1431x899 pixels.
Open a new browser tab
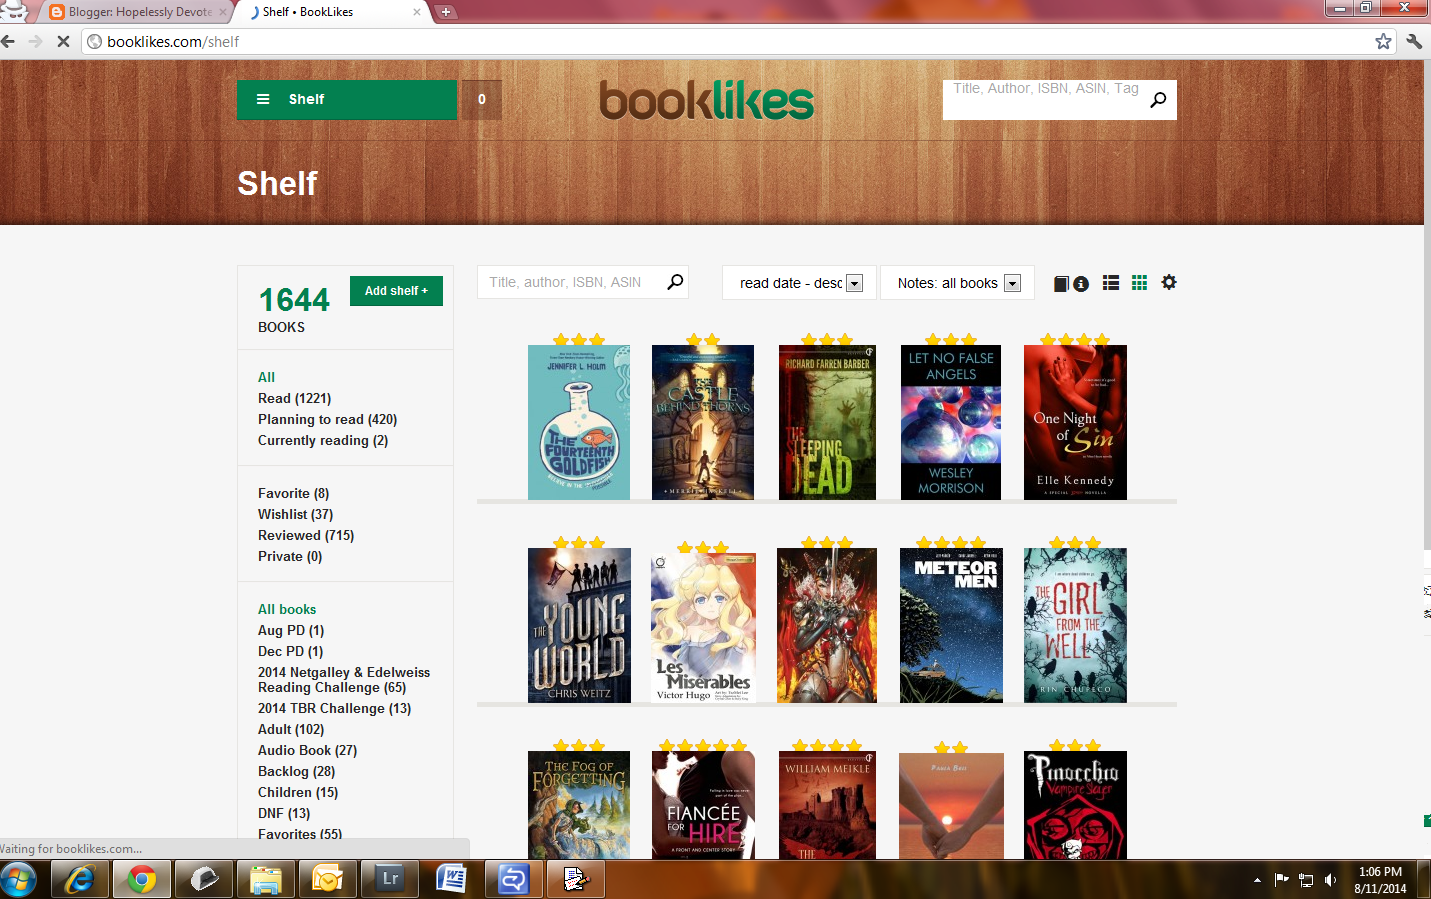(x=446, y=12)
